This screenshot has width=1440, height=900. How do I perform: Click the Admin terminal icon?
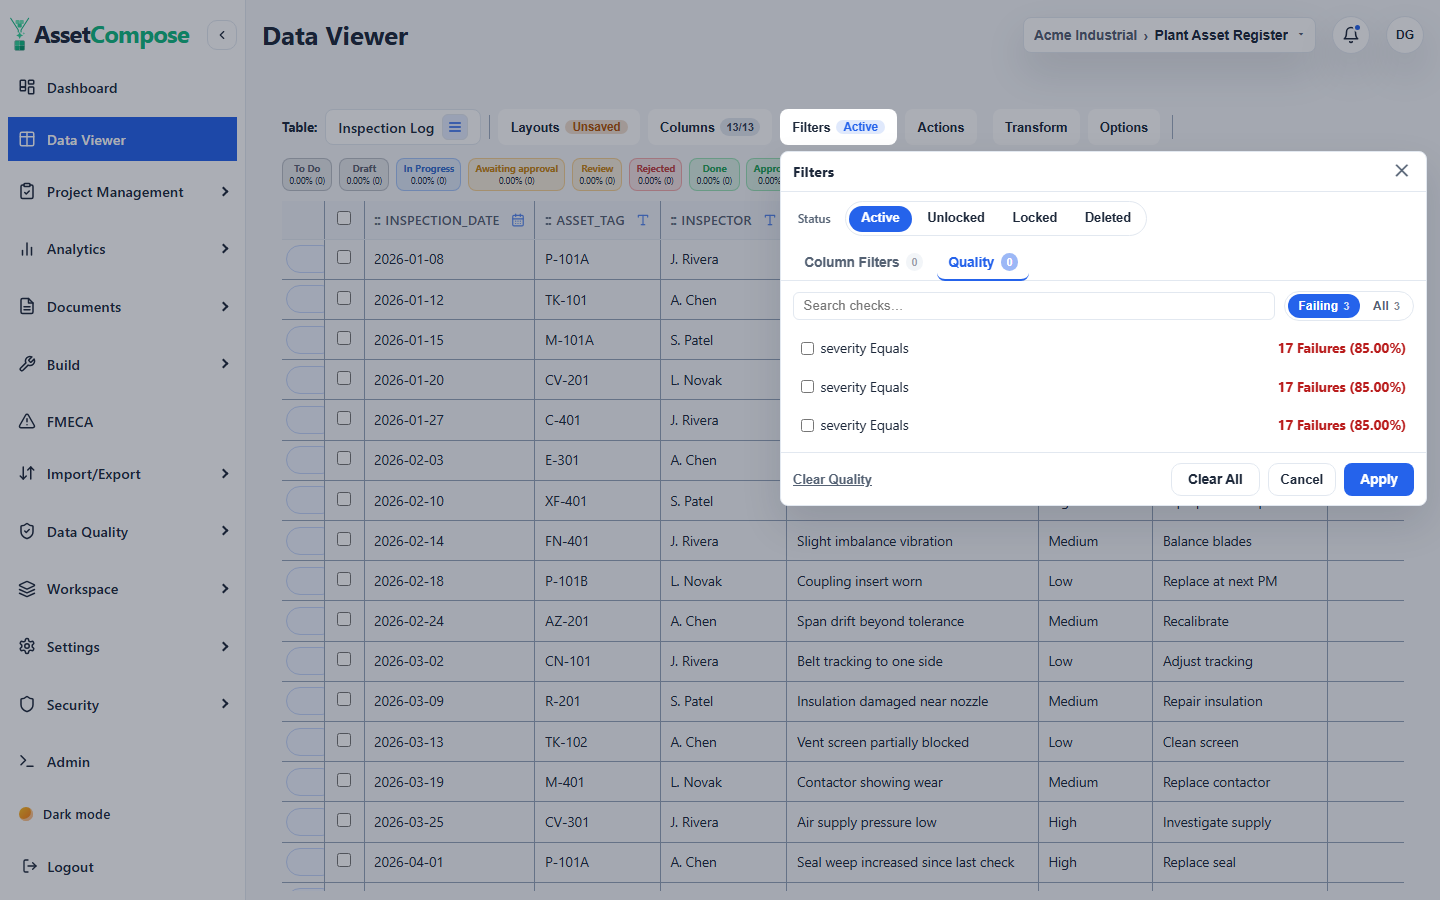[27, 761]
